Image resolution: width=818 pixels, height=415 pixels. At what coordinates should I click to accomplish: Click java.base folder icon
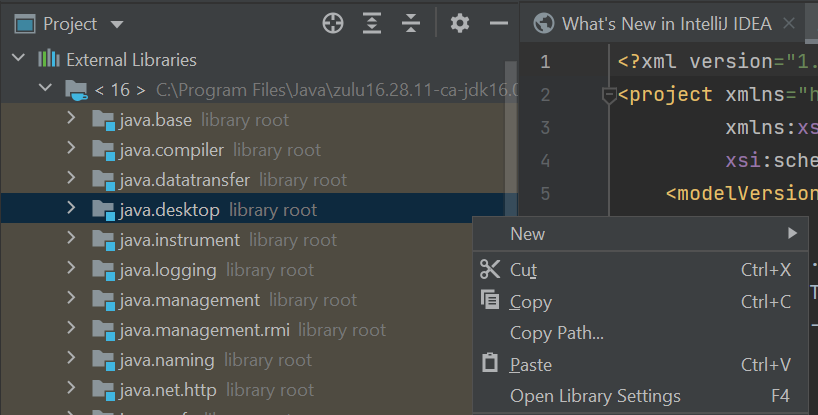[x=103, y=120]
